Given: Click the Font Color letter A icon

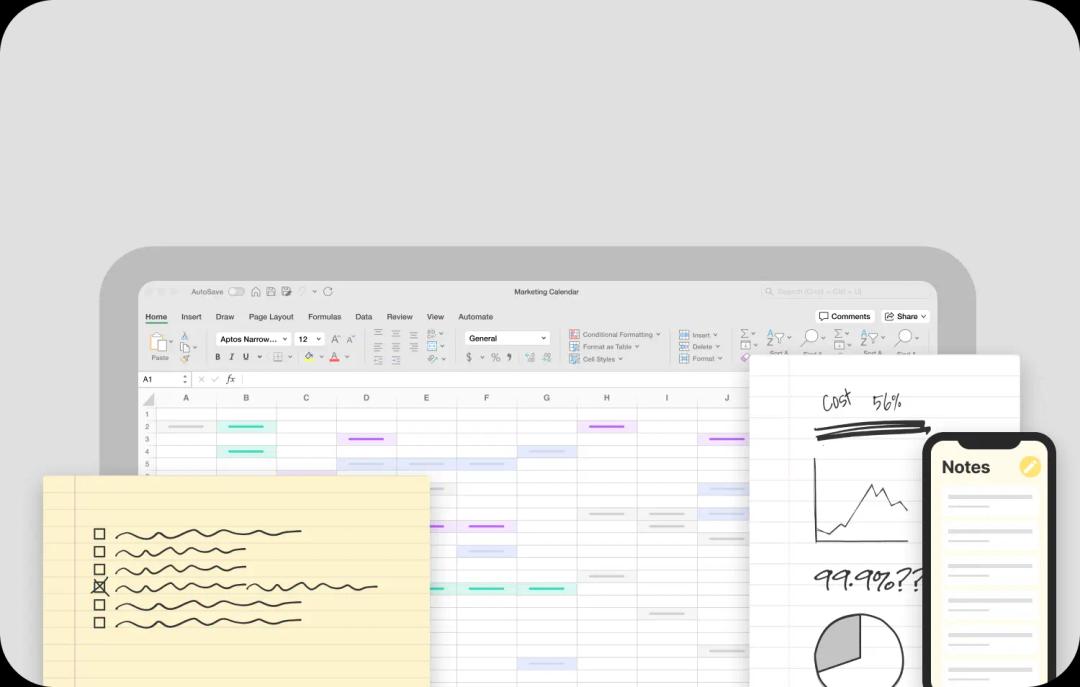Looking at the screenshot, I should [335, 357].
